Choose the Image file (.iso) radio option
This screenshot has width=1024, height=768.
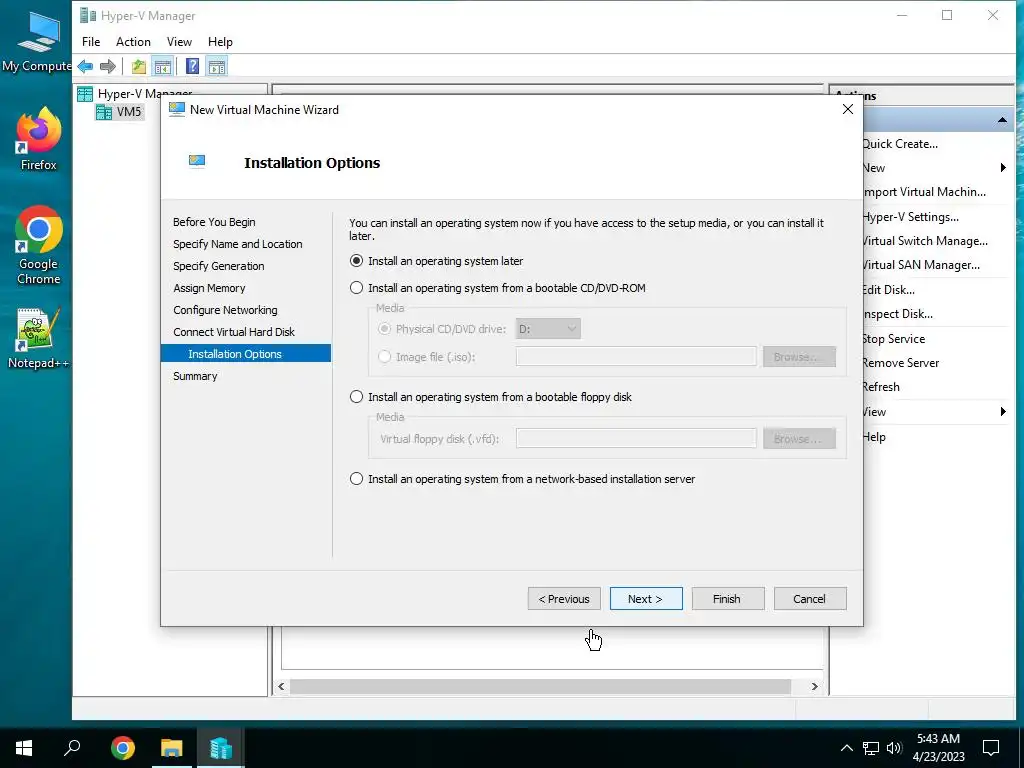click(384, 357)
